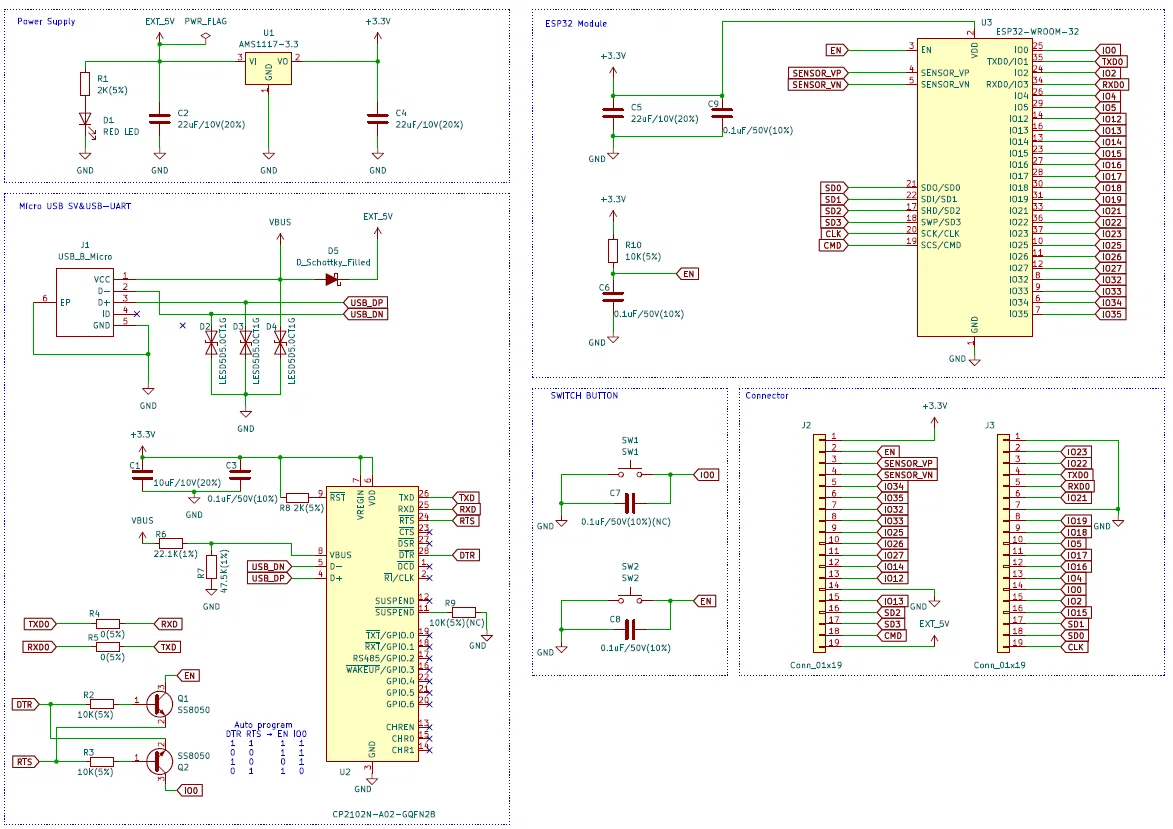Select resistor R10 10K pull-up symbol
This screenshot has width=1173, height=829.
[613, 251]
